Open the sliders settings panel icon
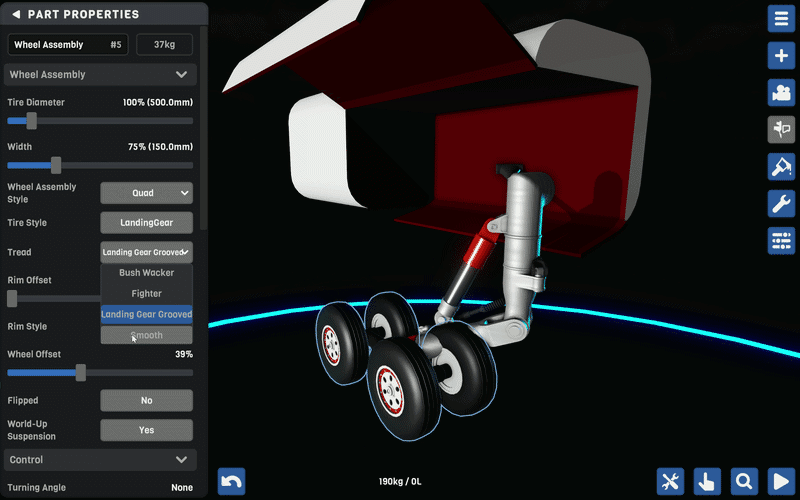Image resolution: width=800 pixels, height=500 pixels. (x=781, y=241)
